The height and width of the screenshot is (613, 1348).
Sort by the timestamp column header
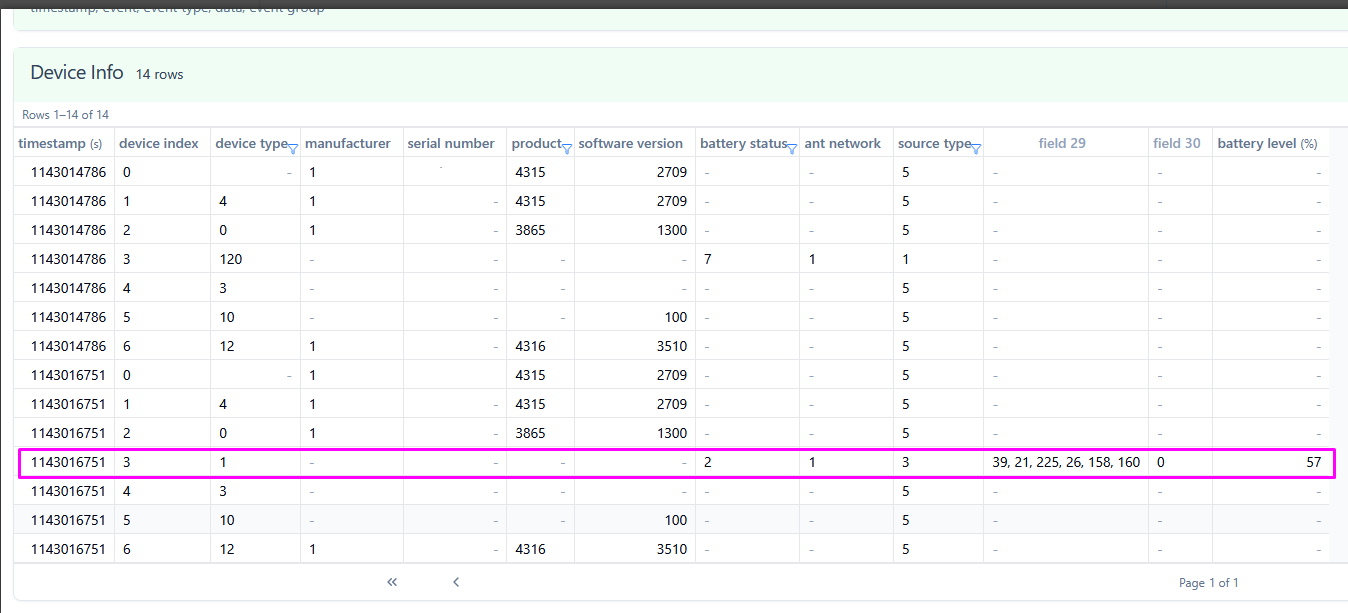tap(60, 144)
